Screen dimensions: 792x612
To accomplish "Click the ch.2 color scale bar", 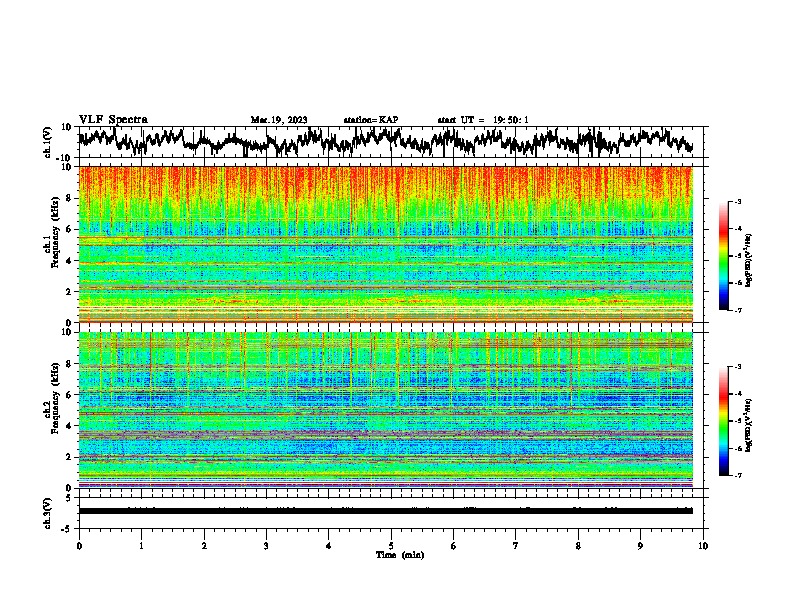I will click(723, 421).
